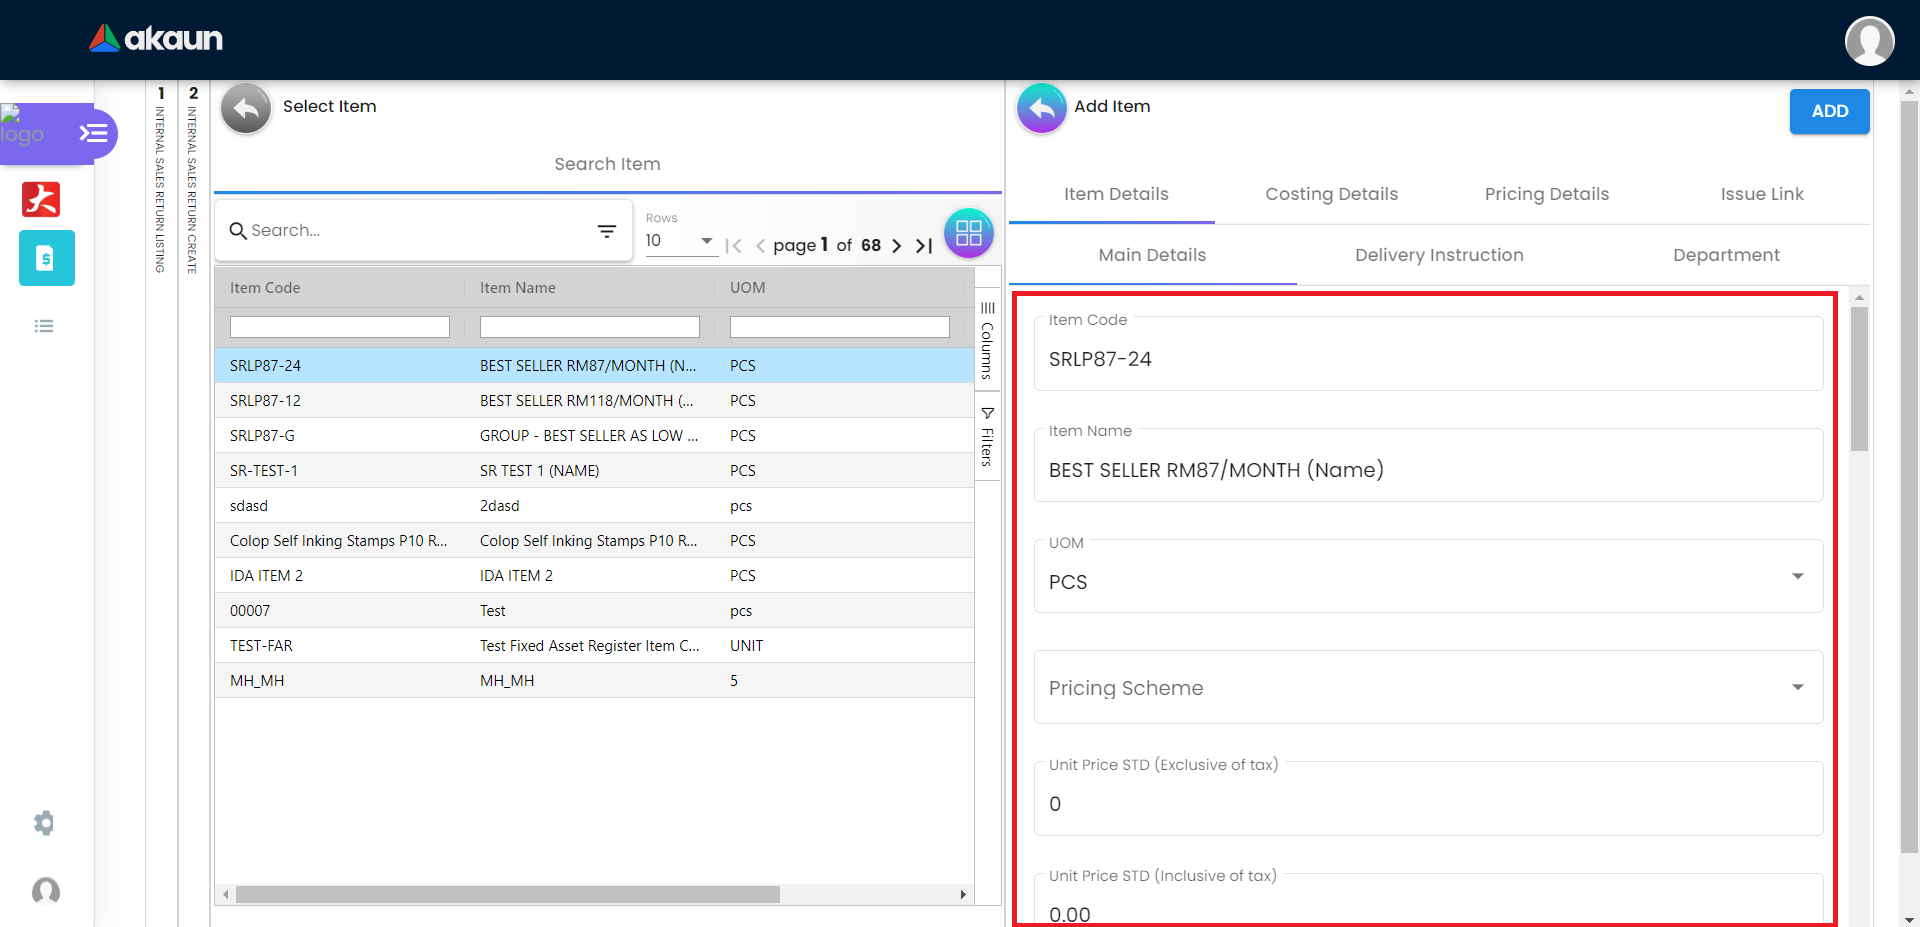1920x927 pixels.
Task: Switch to the Costing Details tab
Action: (1331, 194)
